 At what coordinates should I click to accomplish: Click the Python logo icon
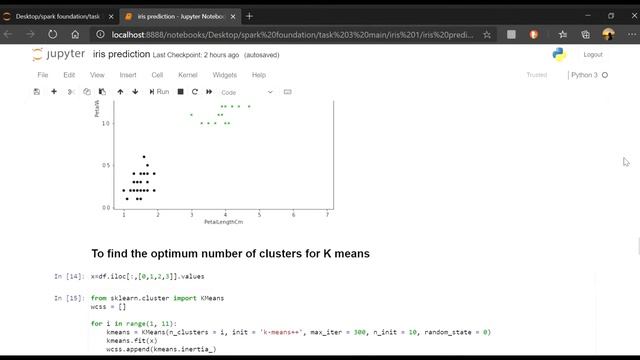[x=559, y=54]
